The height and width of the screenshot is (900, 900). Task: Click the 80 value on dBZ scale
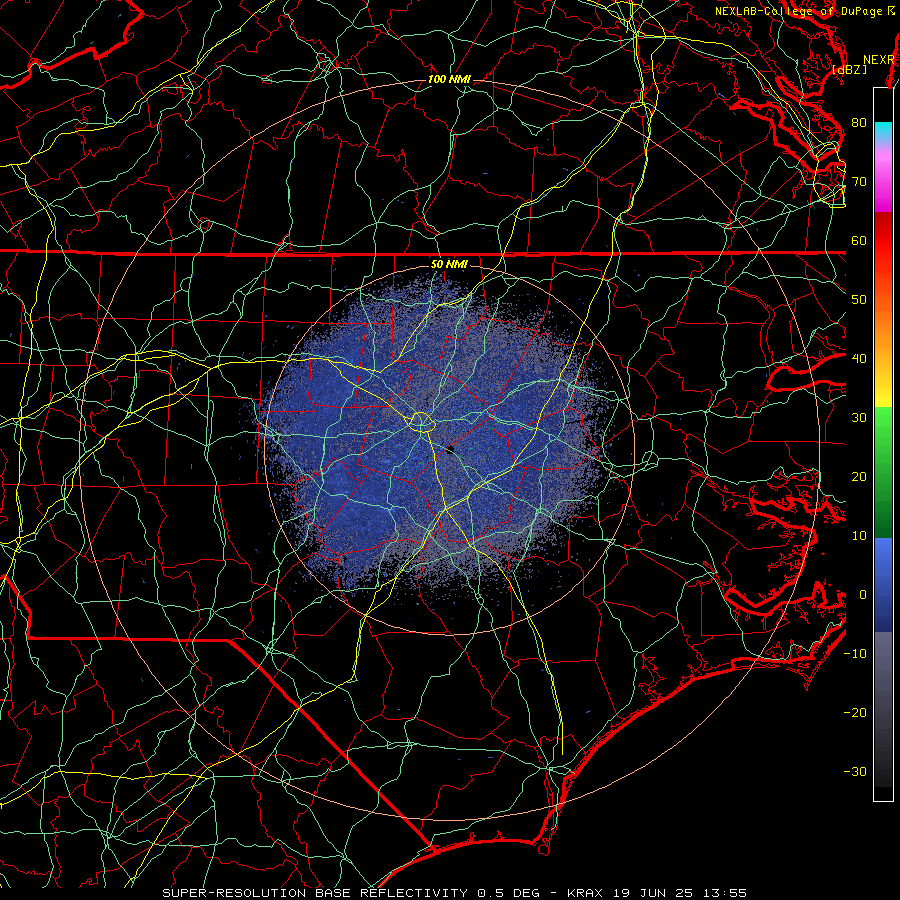tap(859, 122)
